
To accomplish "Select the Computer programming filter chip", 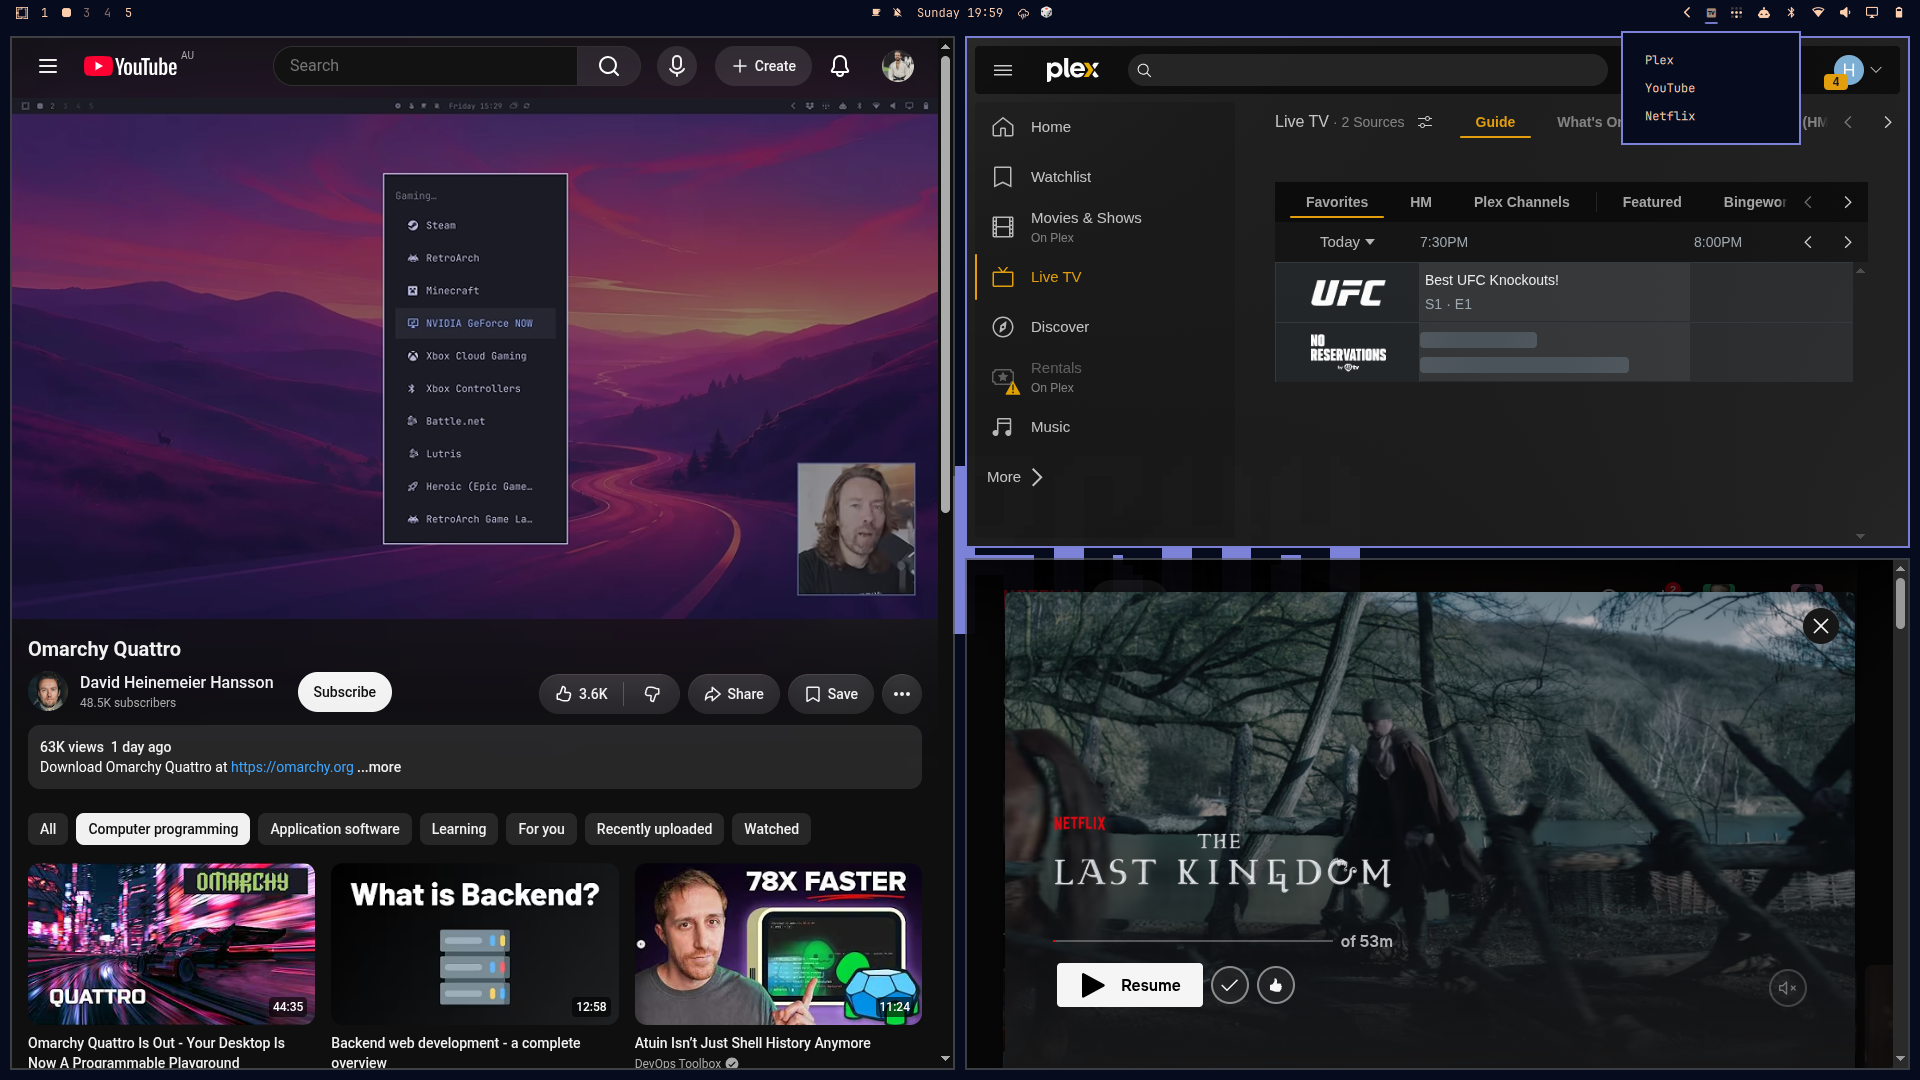I will tap(163, 829).
